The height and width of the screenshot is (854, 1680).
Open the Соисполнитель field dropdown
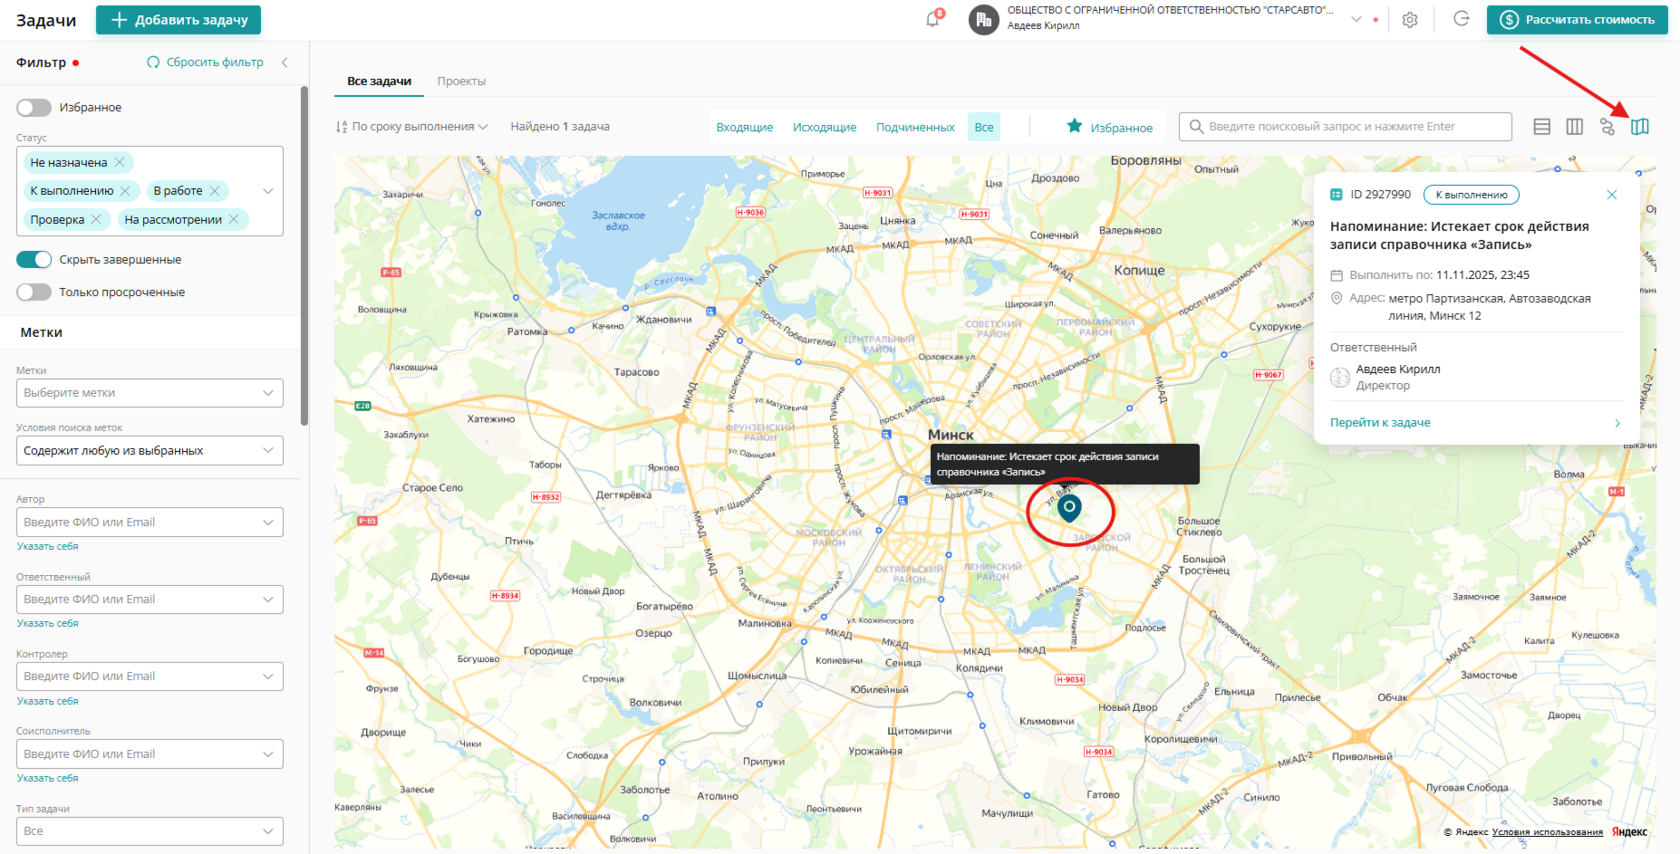(150, 754)
